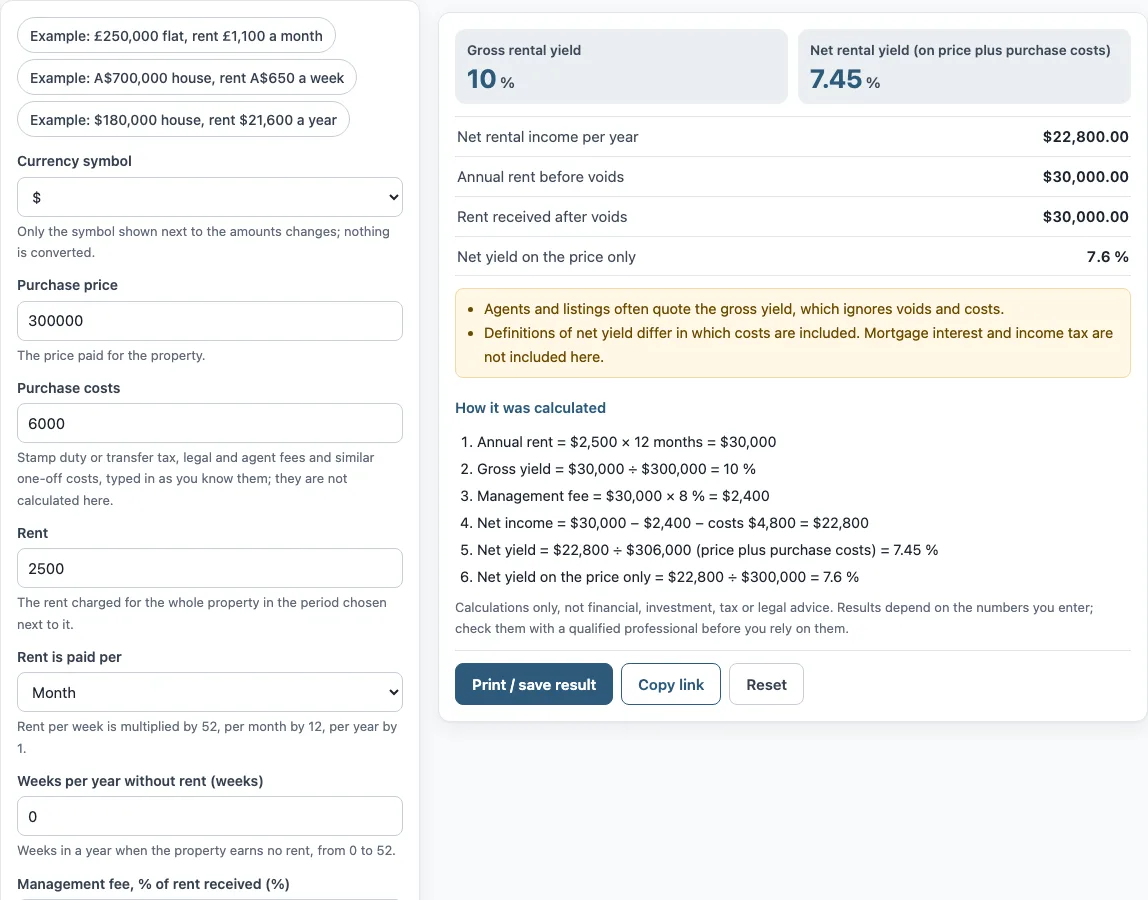
Task: Click step 2 Gross yield calculation line
Action: (x=616, y=469)
